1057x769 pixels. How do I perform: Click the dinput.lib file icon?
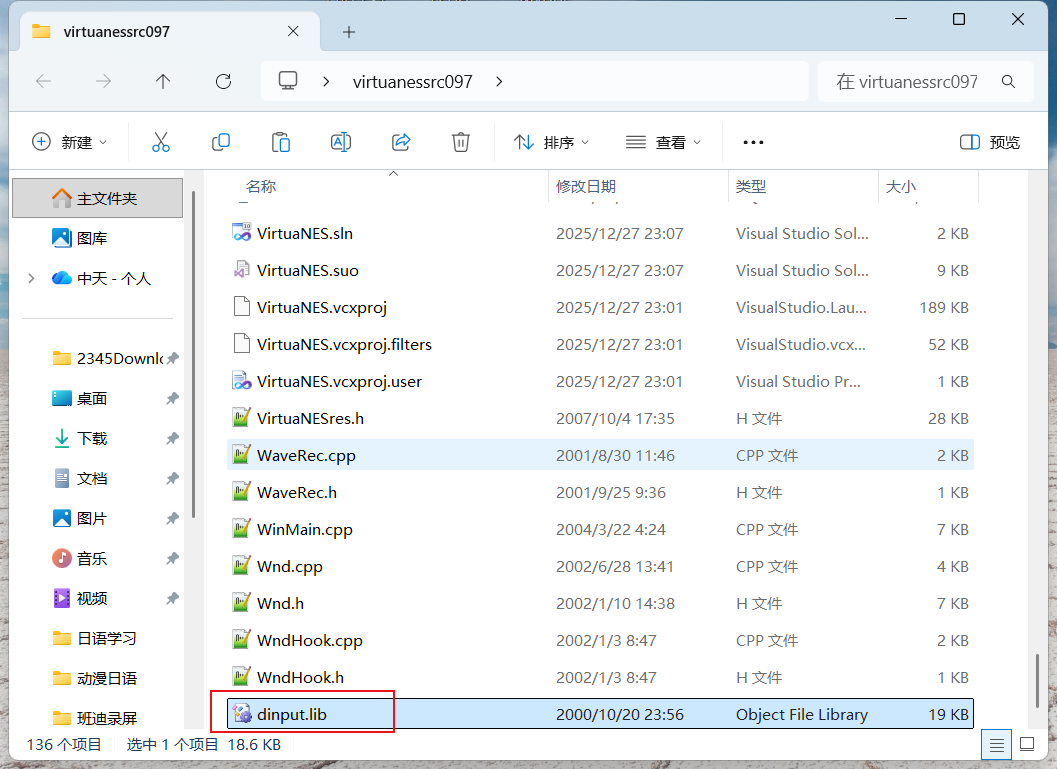241,714
